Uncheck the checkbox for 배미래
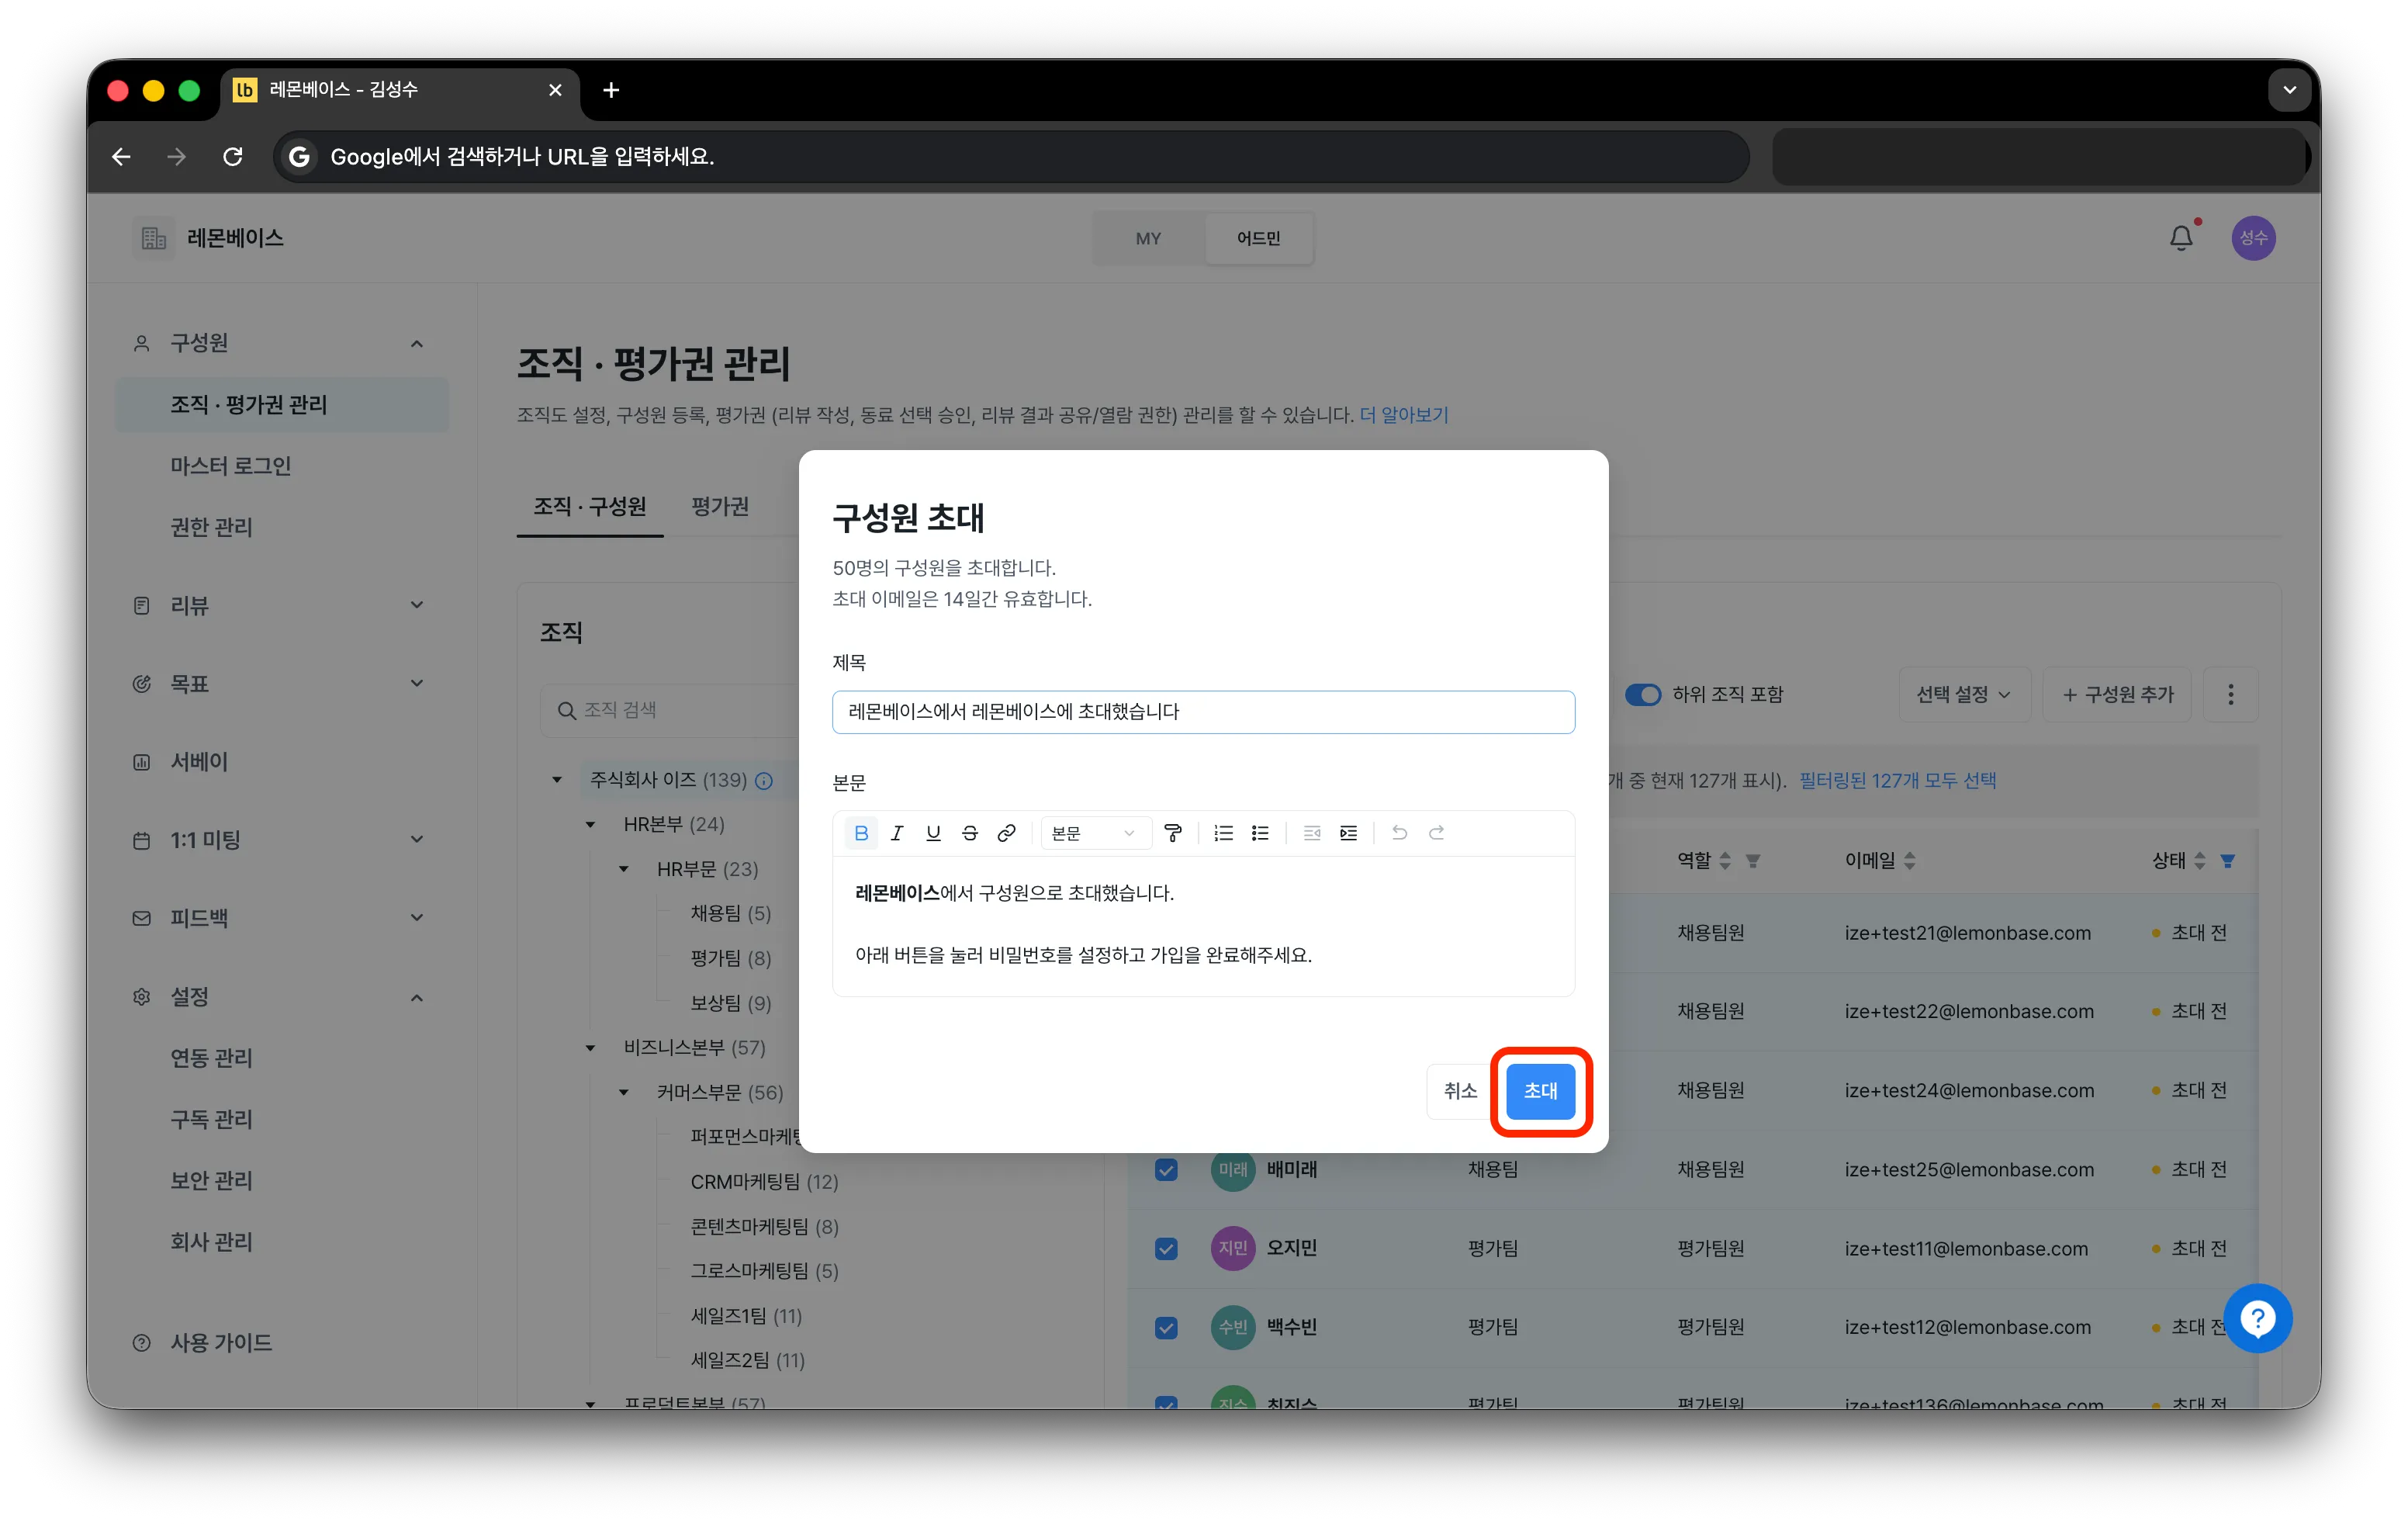2408x1524 pixels. pyautogui.click(x=1166, y=1169)
